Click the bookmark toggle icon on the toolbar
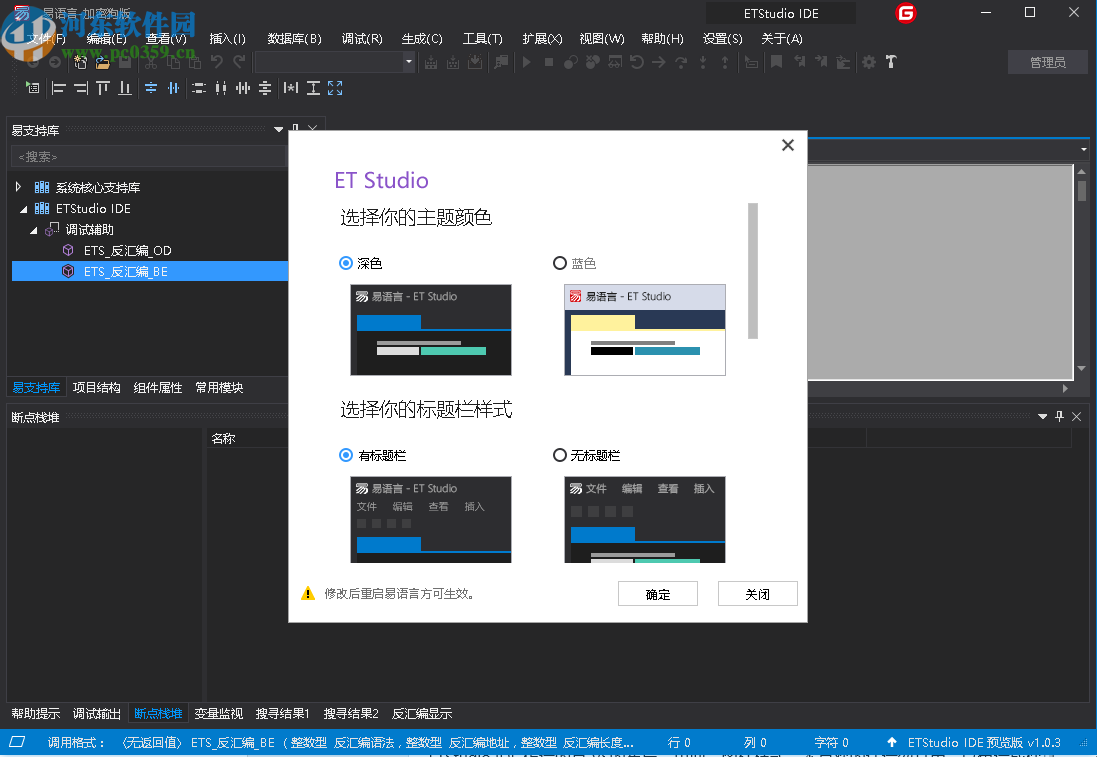1097x757 pixels. point(776,62)
